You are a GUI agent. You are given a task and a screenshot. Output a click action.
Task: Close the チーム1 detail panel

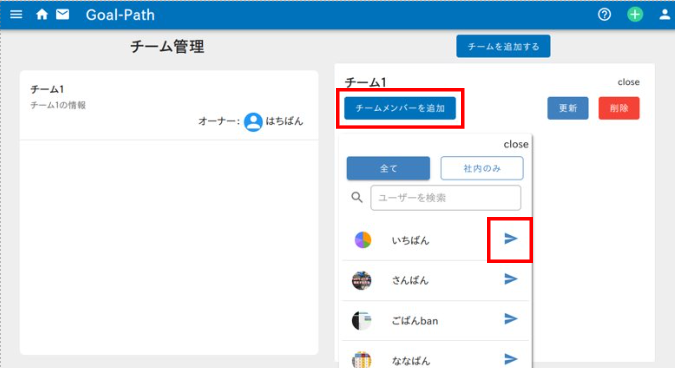pyautogui.click(x=629, y=82)
